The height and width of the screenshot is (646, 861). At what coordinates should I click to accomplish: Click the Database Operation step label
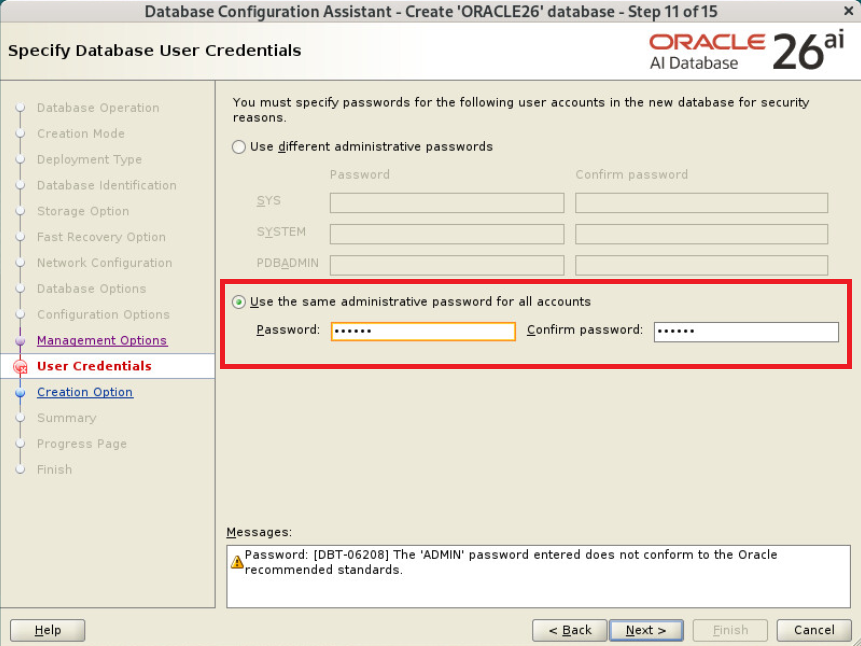[98, 108]
